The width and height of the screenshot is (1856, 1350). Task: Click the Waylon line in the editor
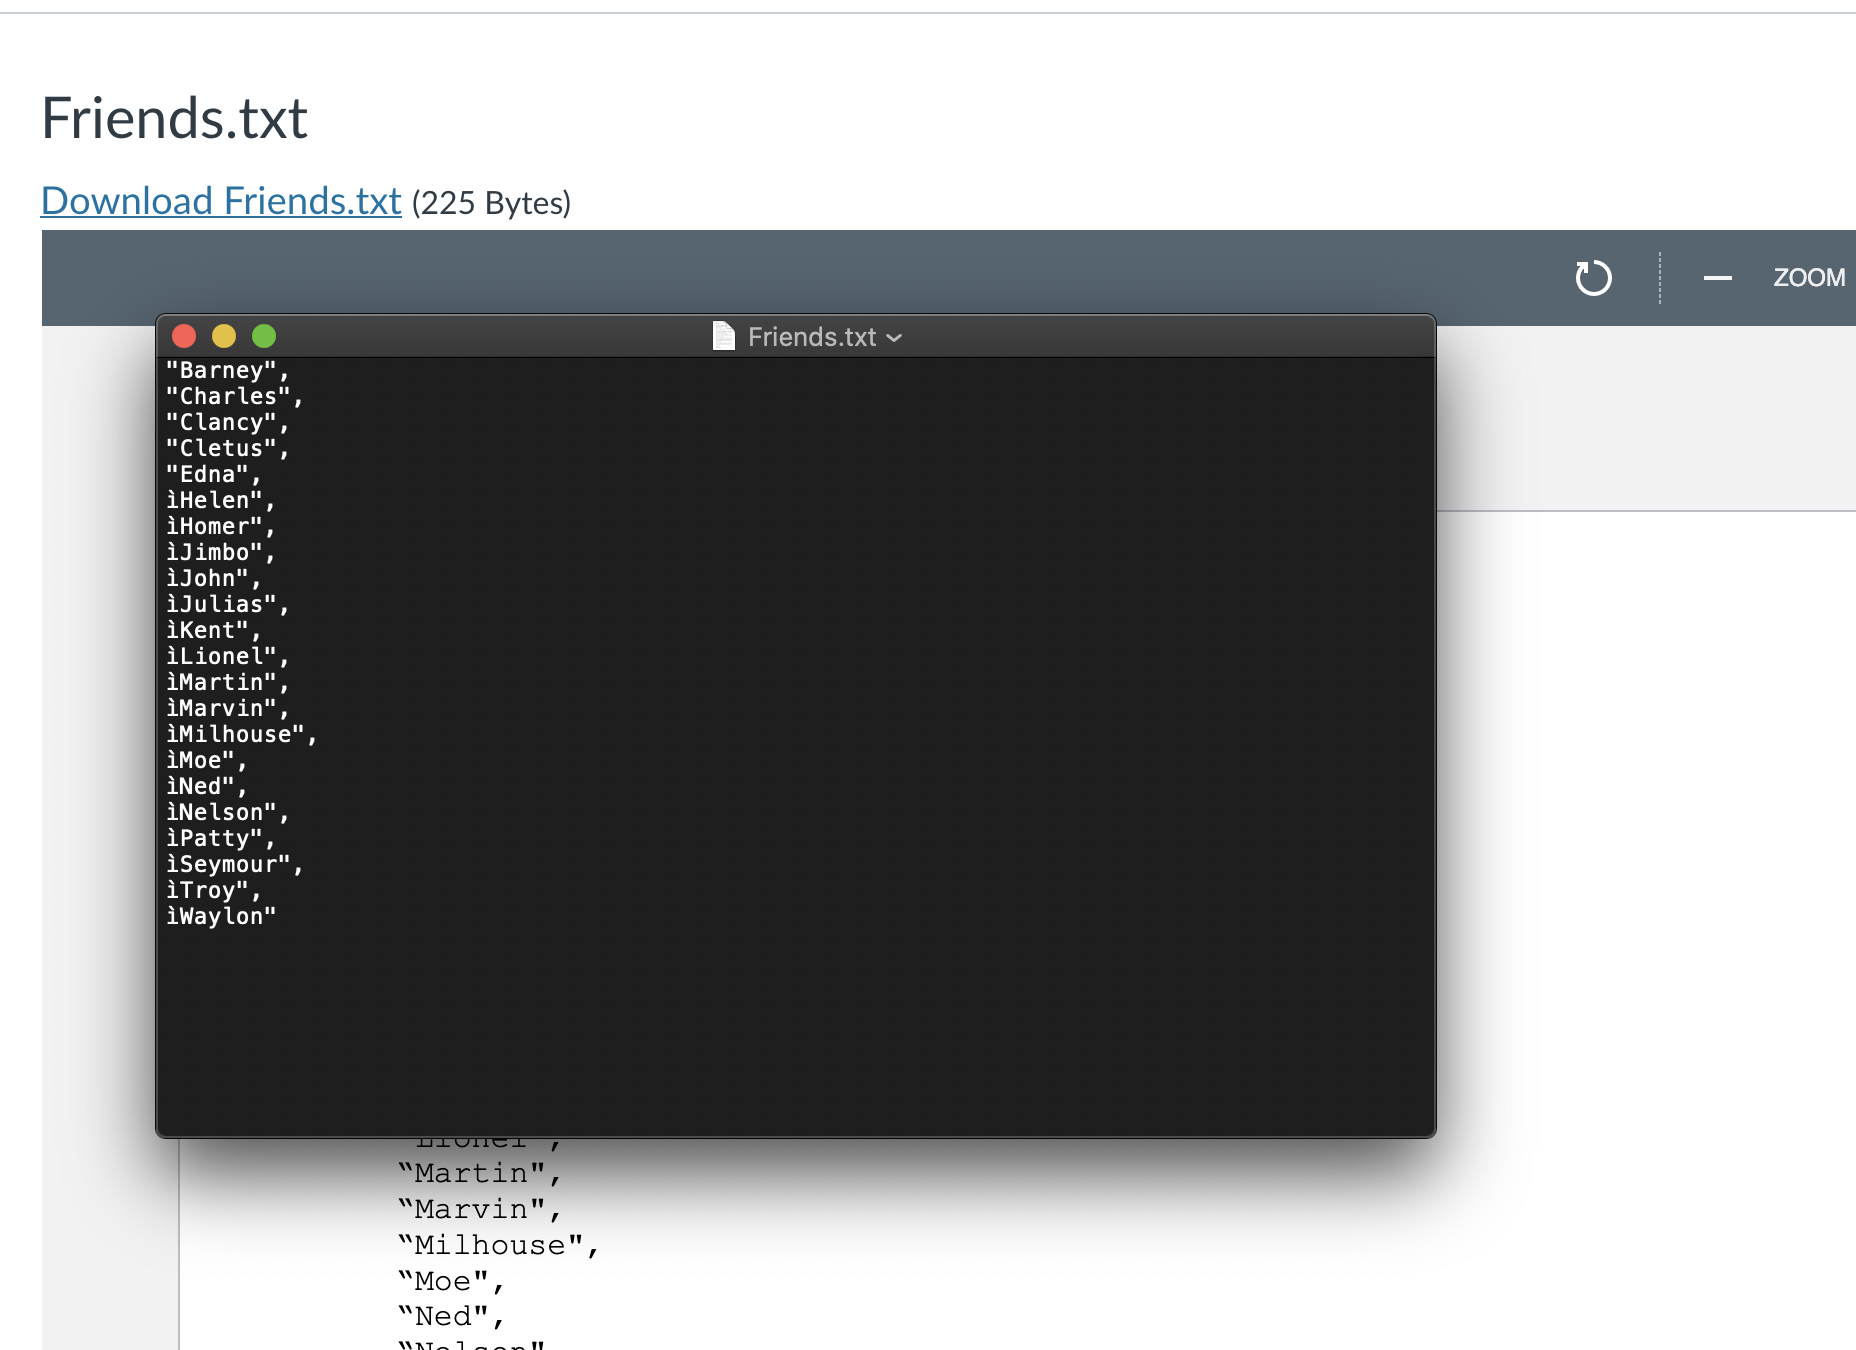pyautogui.click(x=221, y=917)
